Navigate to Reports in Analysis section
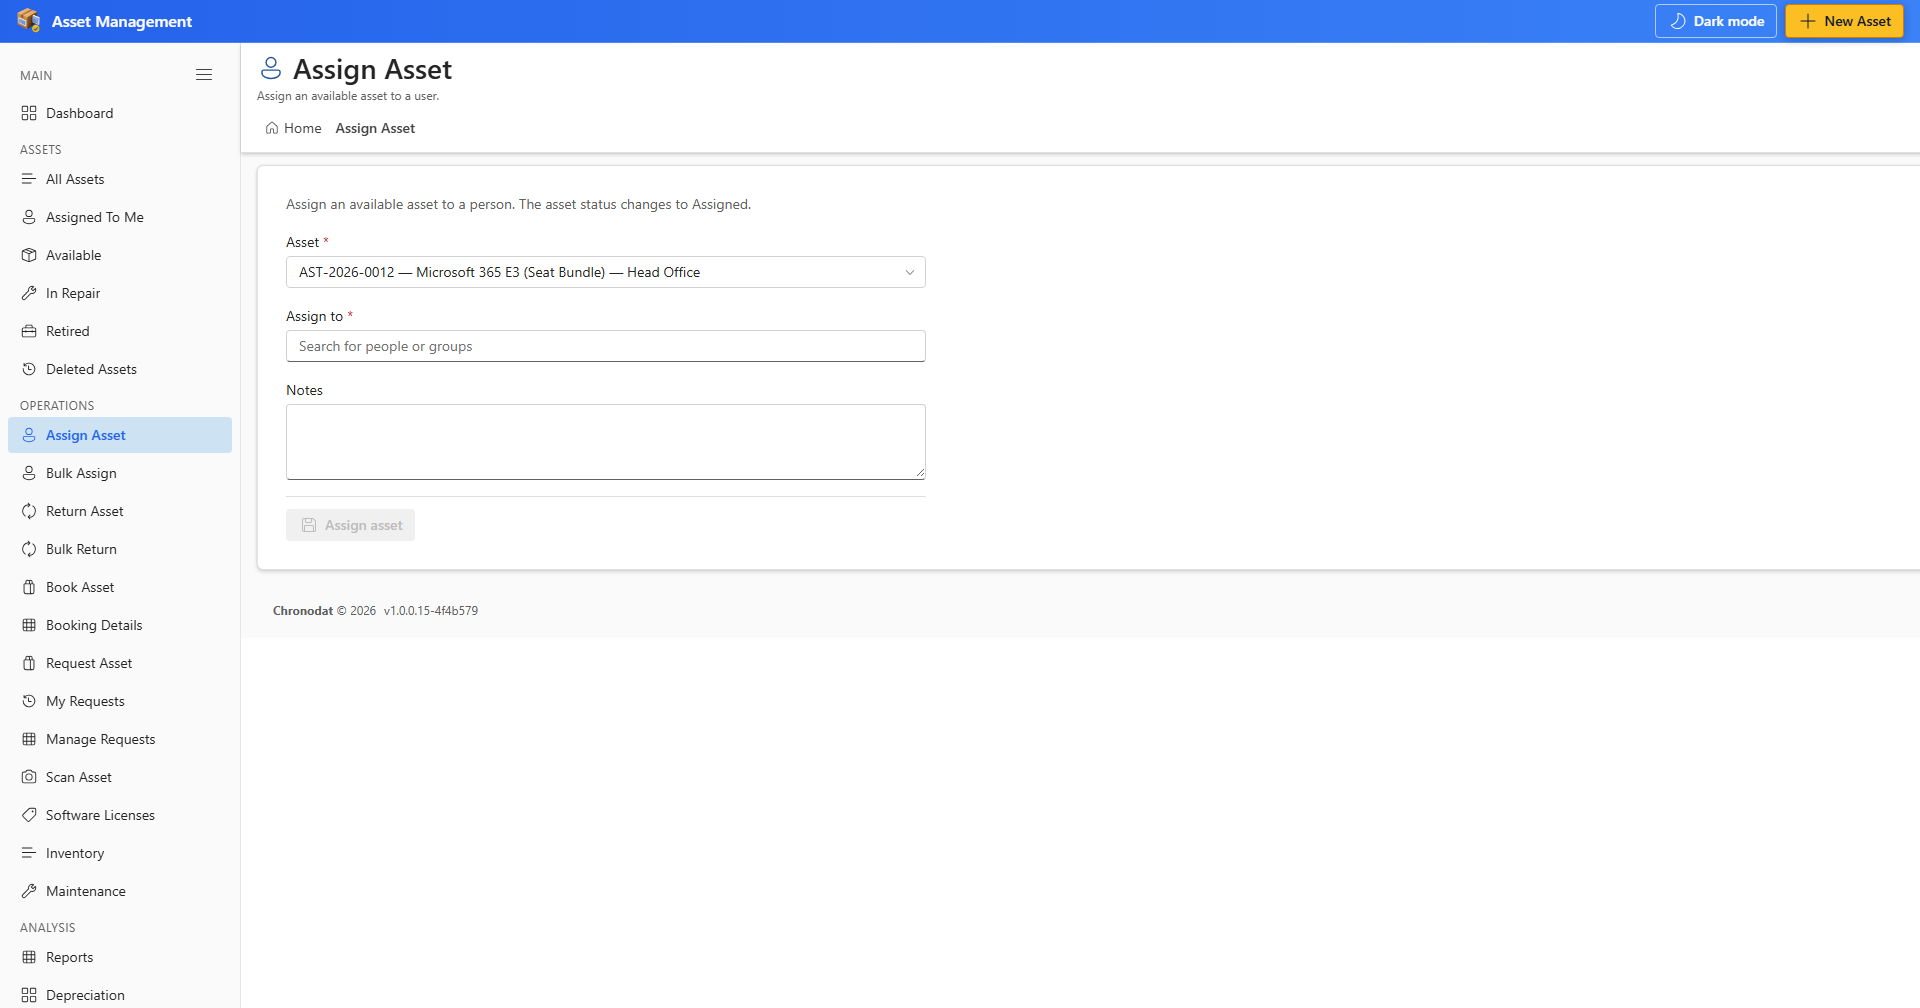The height and width of the screenshot is (1008, 1920). coord(120,957)
